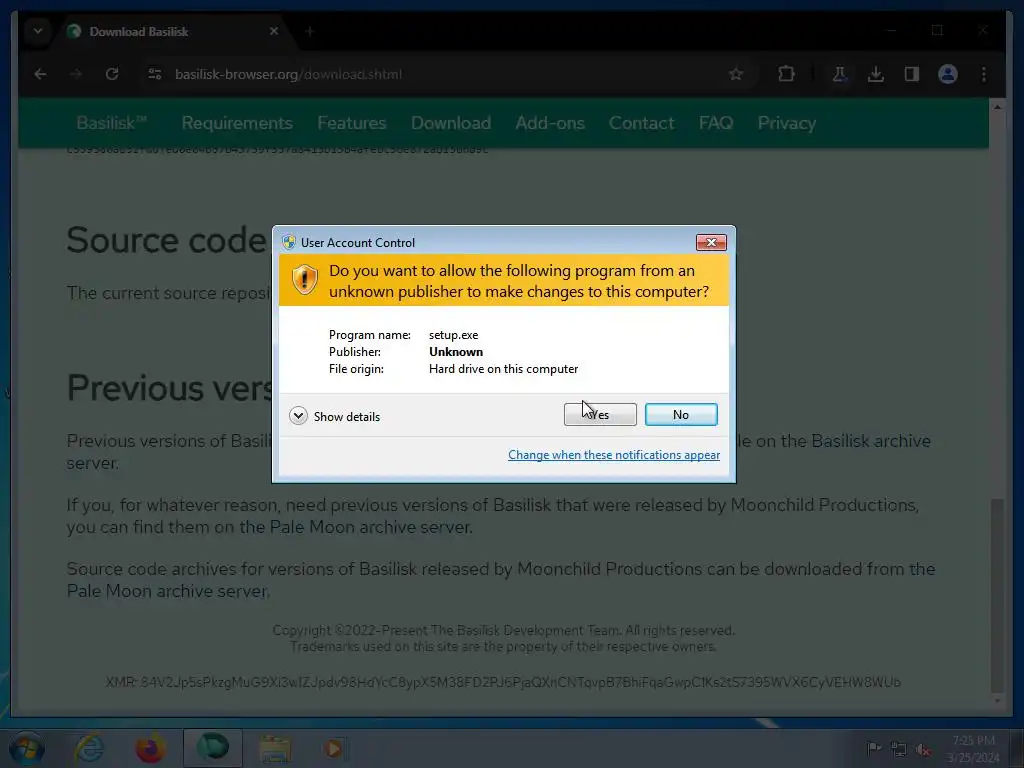Screen dimensions: 1024x768
Task: Click the Unknown publisher text
Action: [x=456, y=351]
